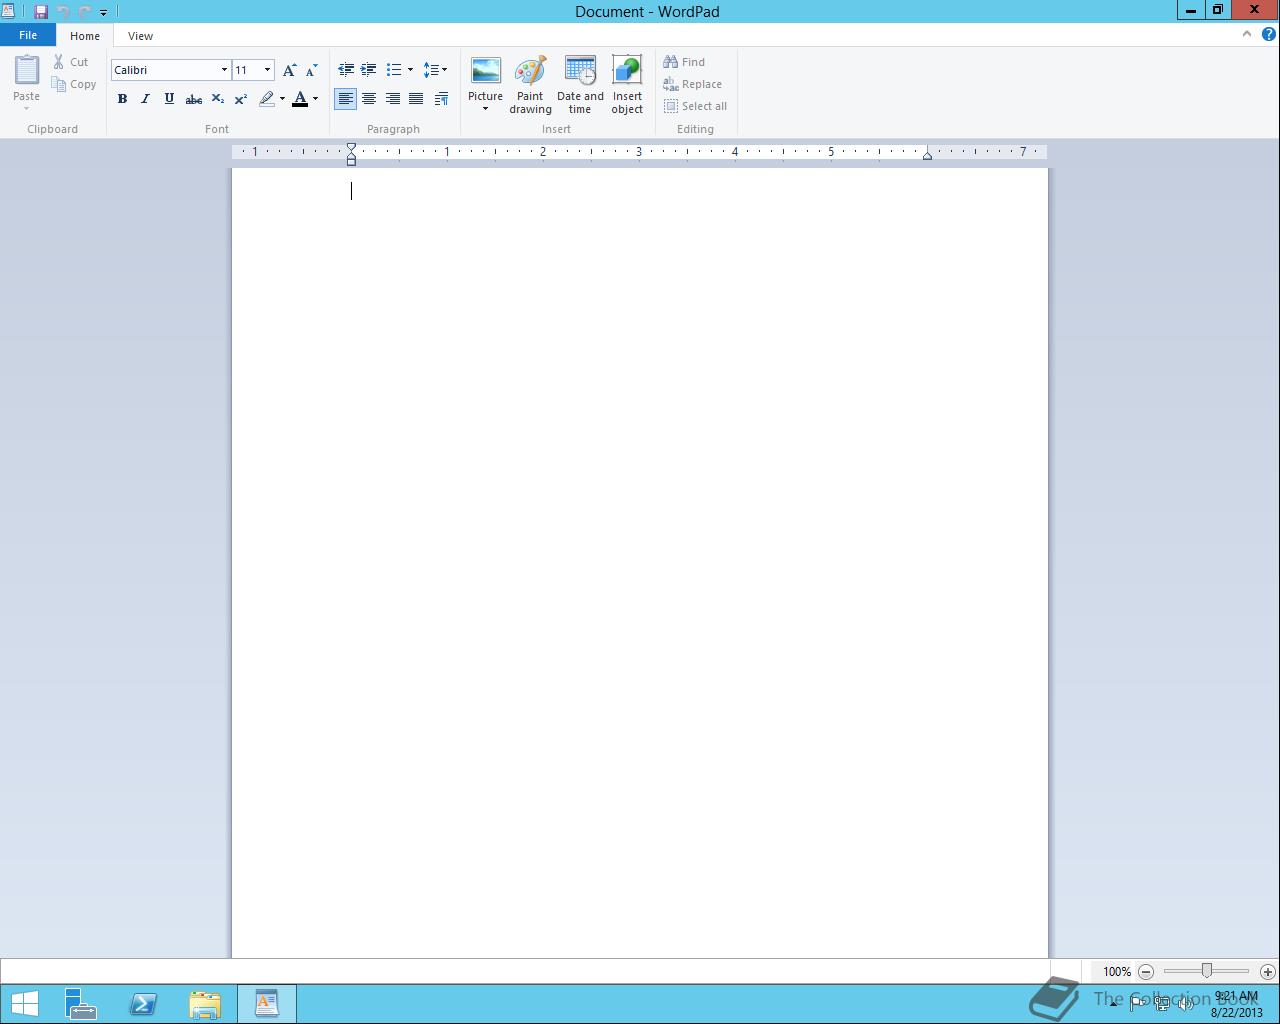The height and width of the screenshot is (1024, 1280).
Task: Open File Explorer from taskbar
Action: (205, 1003)
